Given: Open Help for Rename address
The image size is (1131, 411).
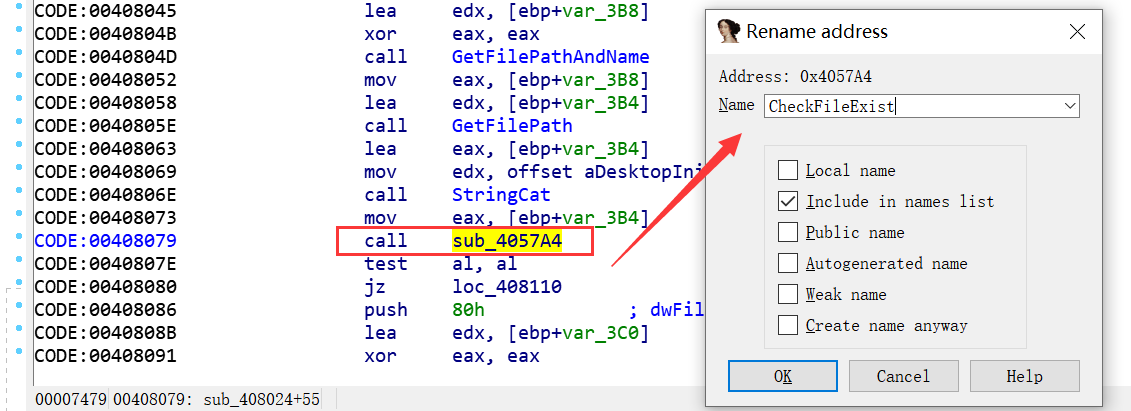Looking at the screenshot, I should [x=1024, y=376].
